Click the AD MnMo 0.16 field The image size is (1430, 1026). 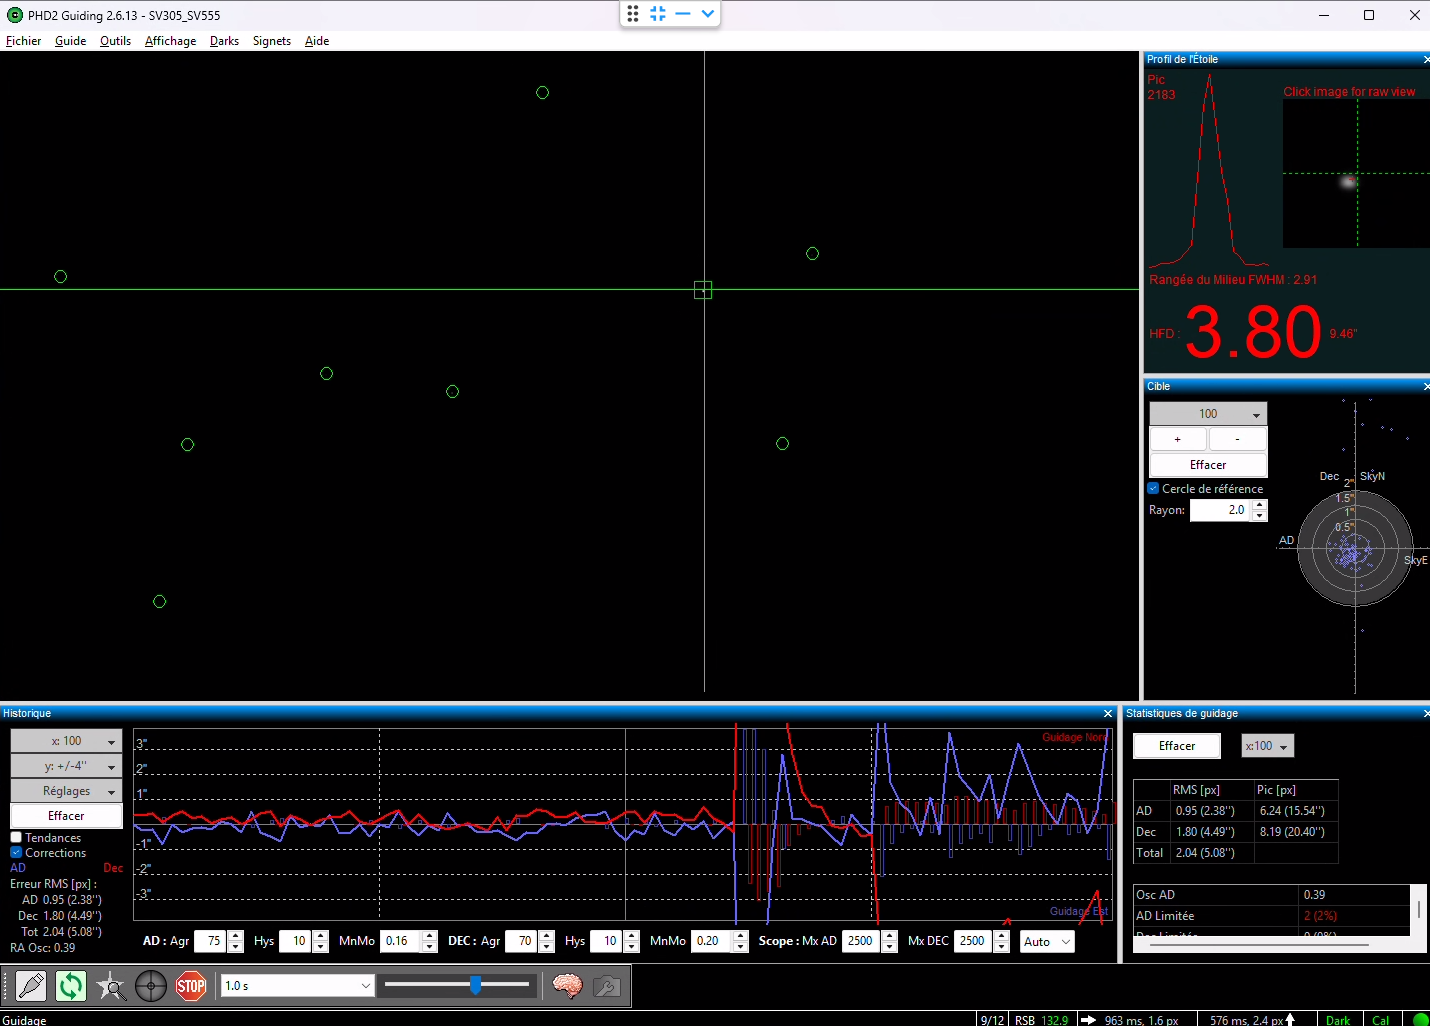pos(401,941)
